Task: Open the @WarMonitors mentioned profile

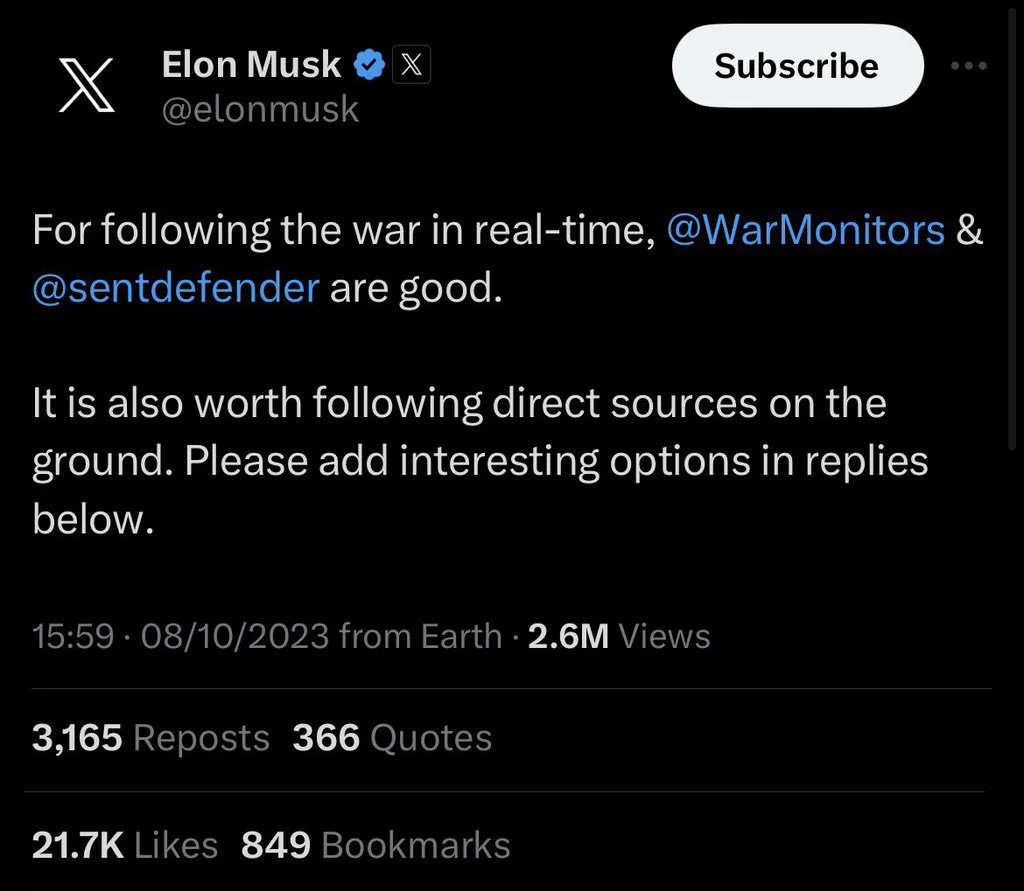Action: [806, 230]
